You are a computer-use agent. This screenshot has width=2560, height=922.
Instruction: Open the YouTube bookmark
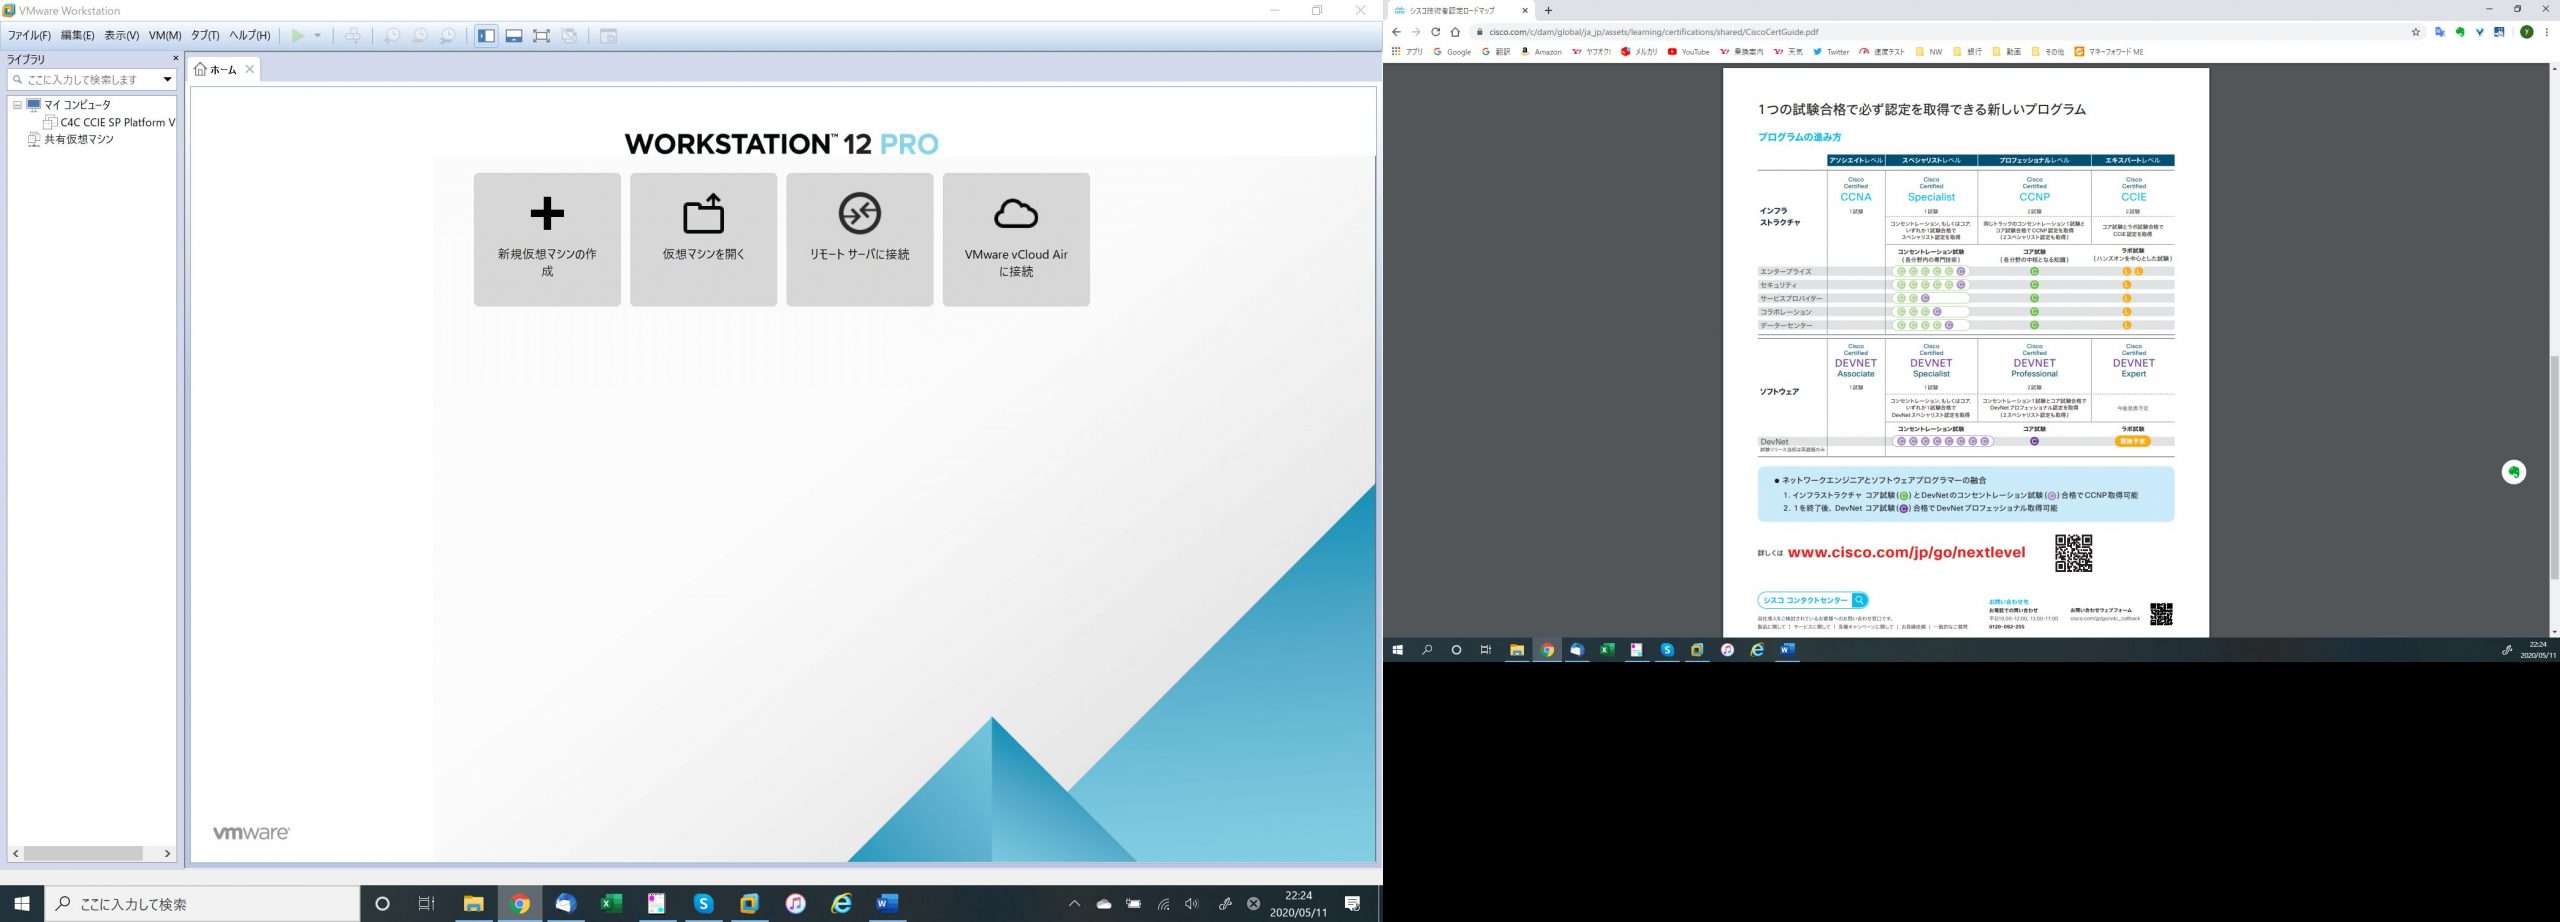click(1688, 52)
